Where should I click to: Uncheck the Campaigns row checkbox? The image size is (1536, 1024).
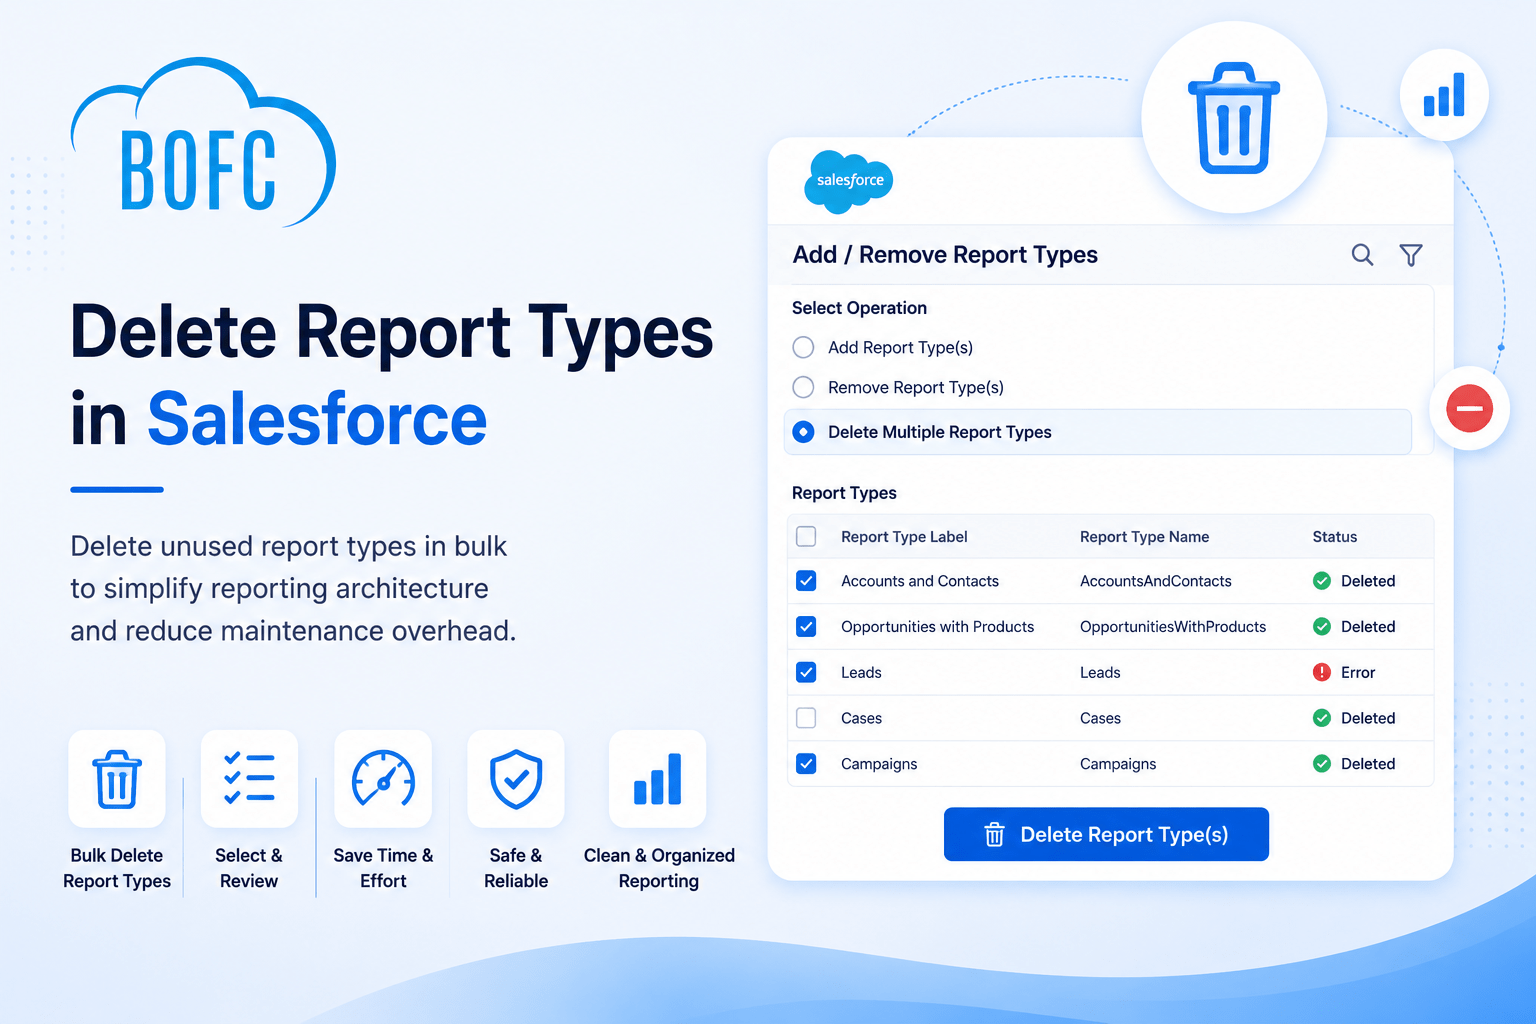(x=806, y=764)
